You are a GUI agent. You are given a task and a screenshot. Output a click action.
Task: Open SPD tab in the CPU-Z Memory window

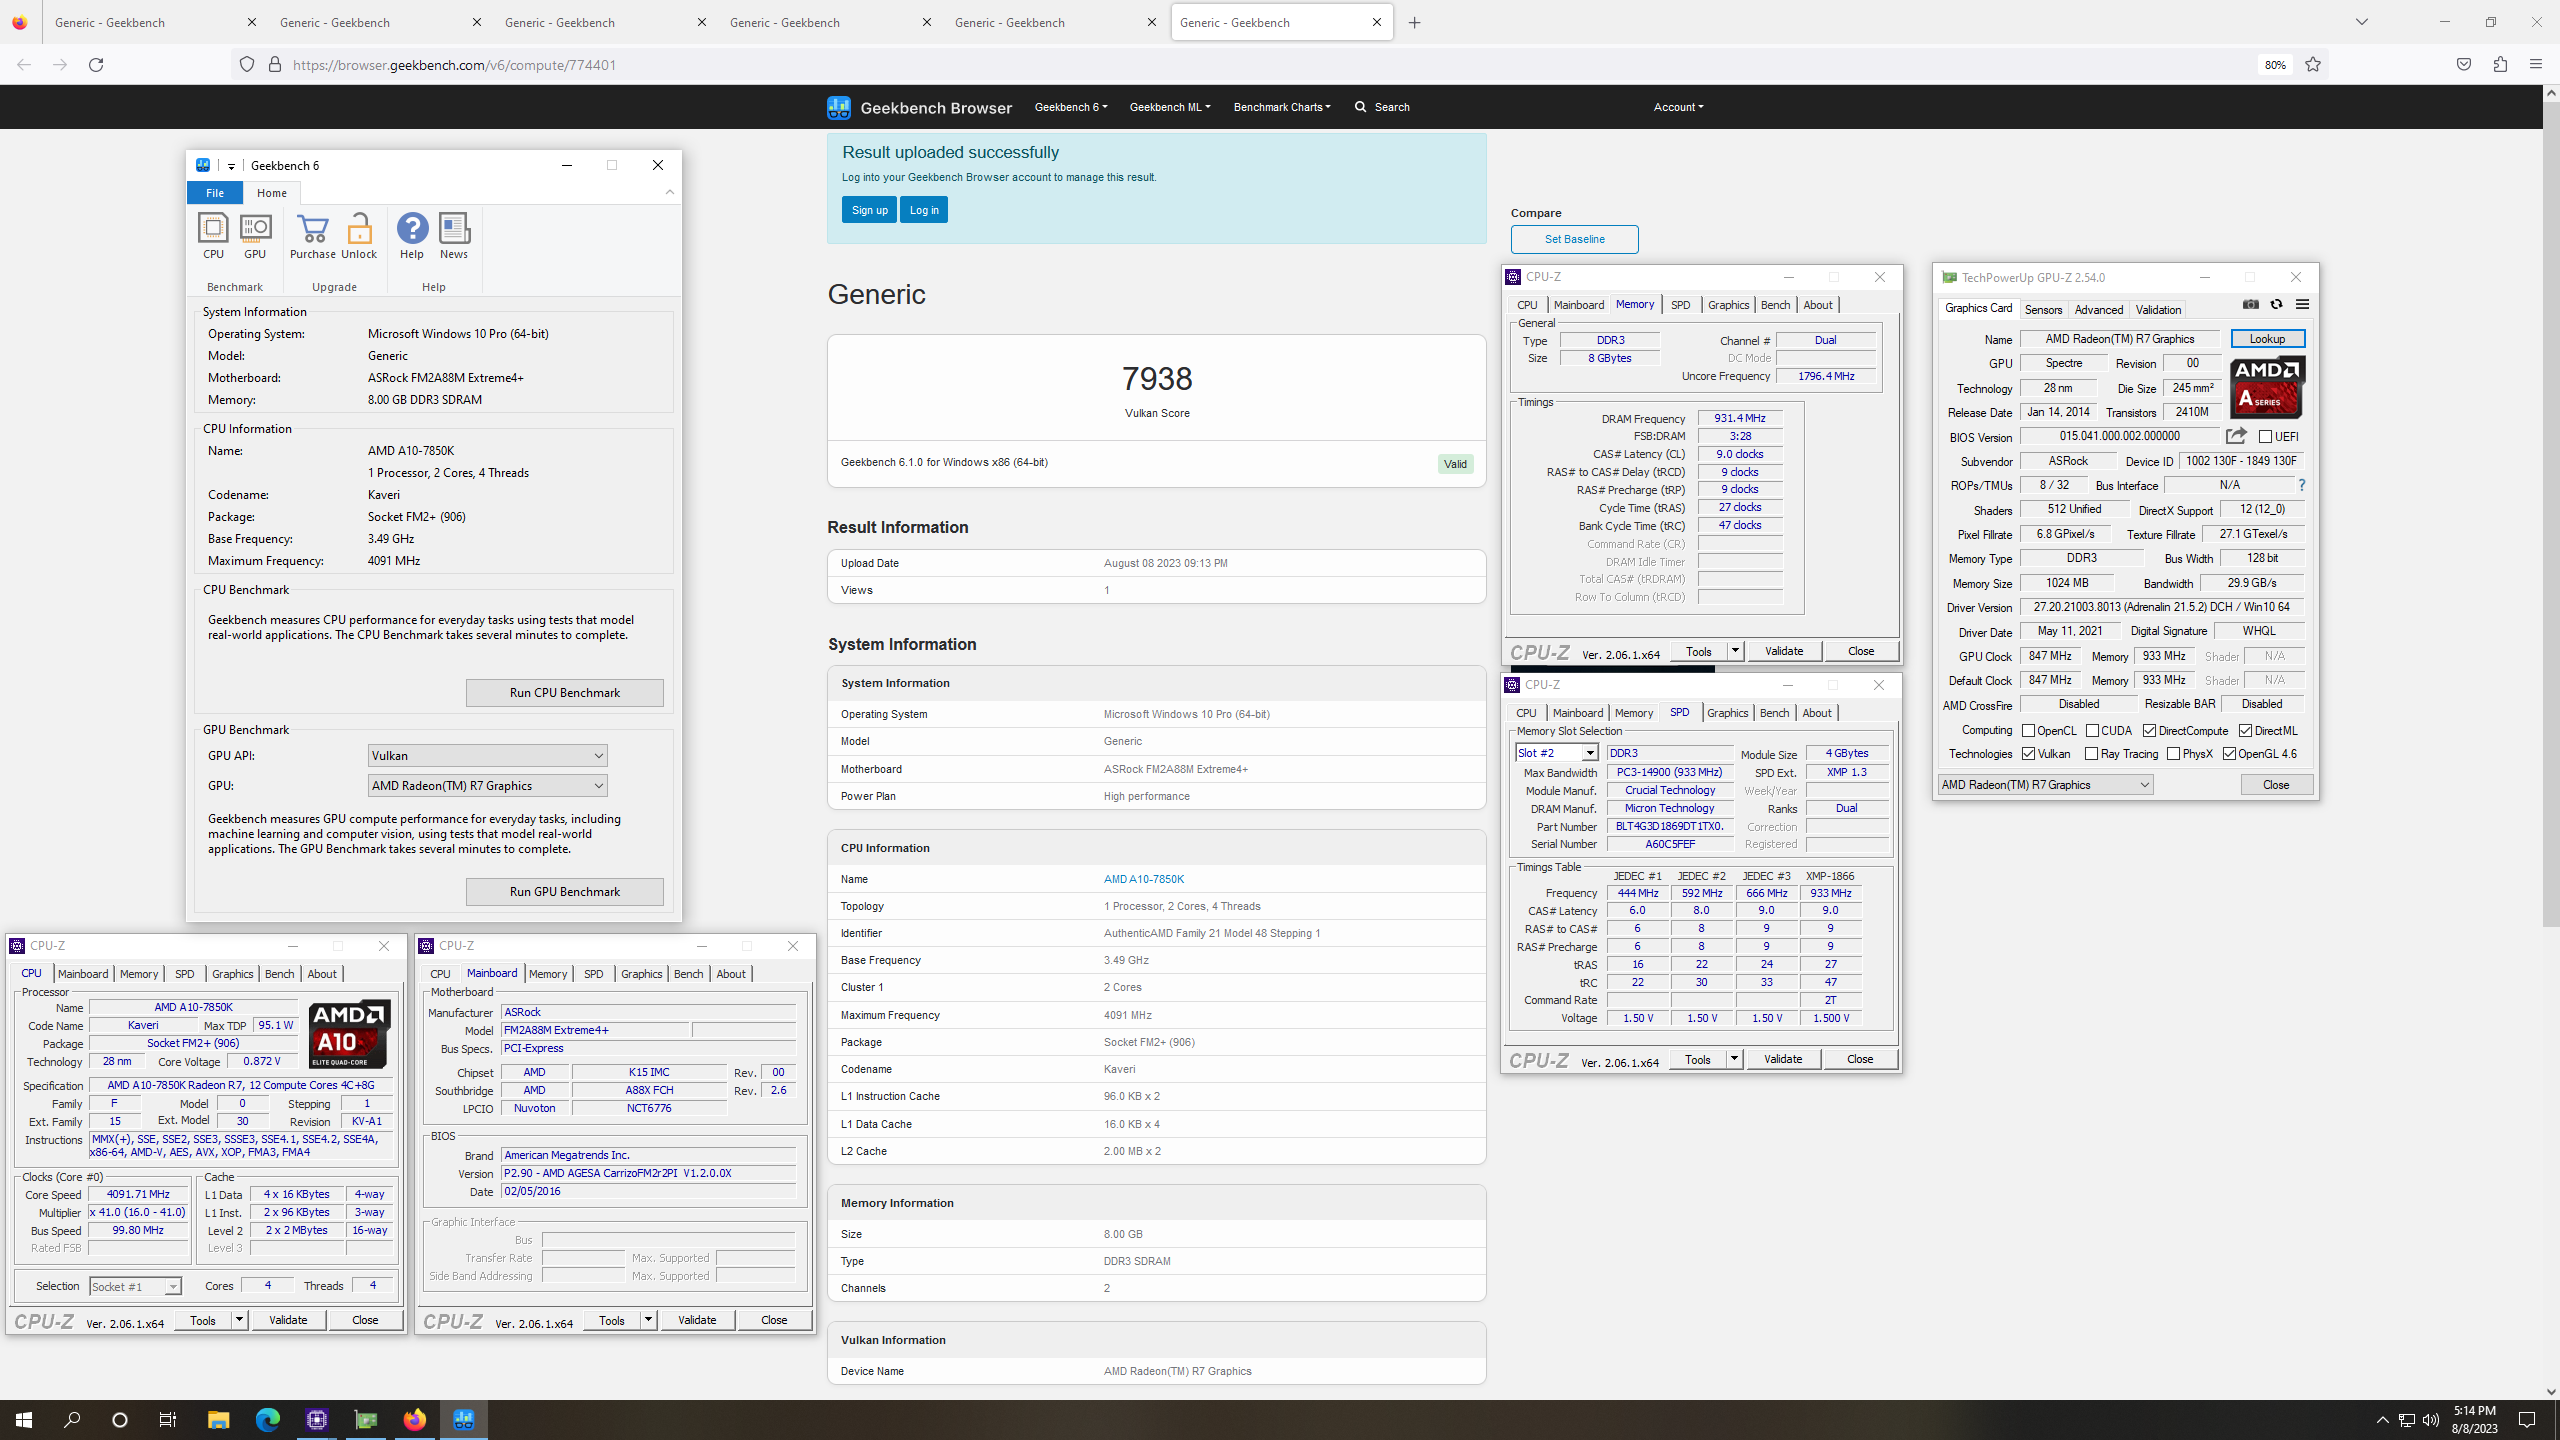point(1681,305)
